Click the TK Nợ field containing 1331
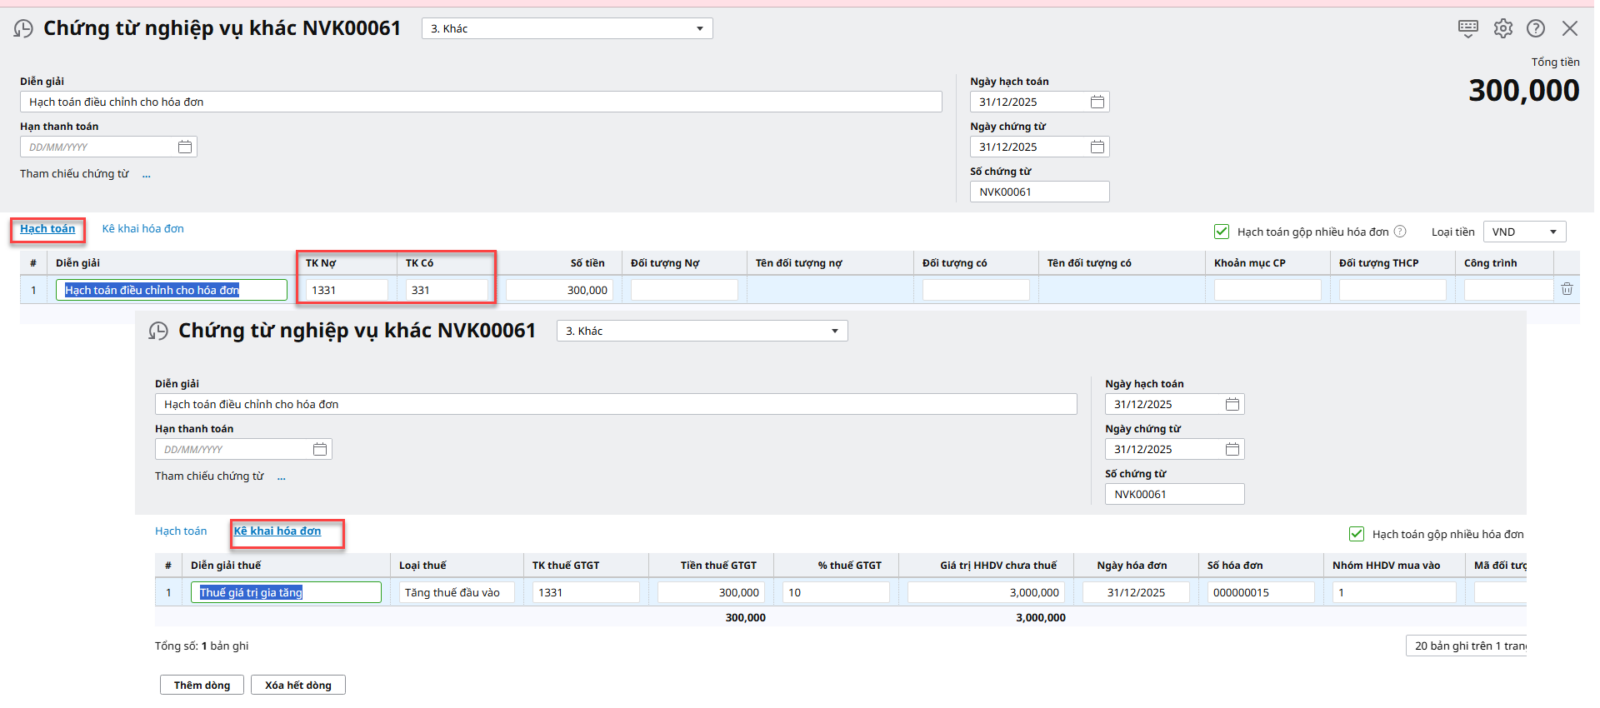The image size is (1600, 708). (x=347, y=290)
